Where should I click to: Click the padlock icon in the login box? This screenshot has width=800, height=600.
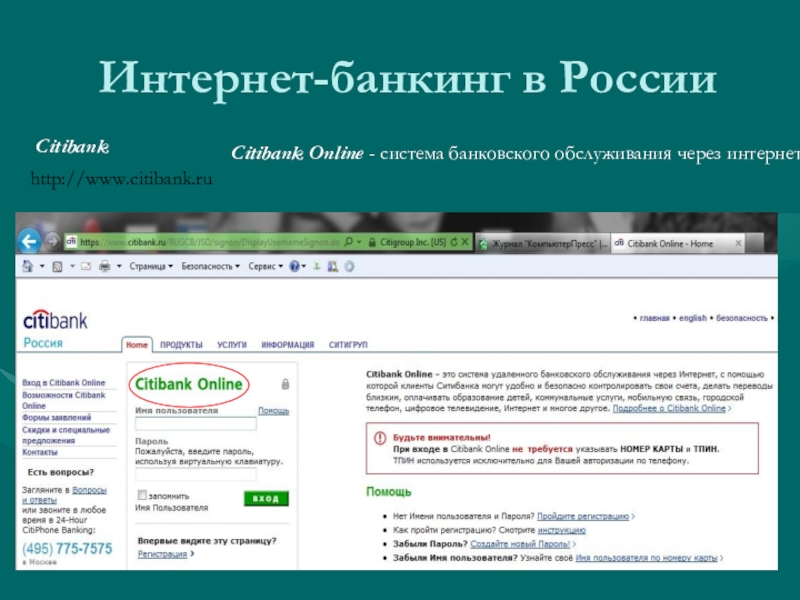(x=285, y=384)
